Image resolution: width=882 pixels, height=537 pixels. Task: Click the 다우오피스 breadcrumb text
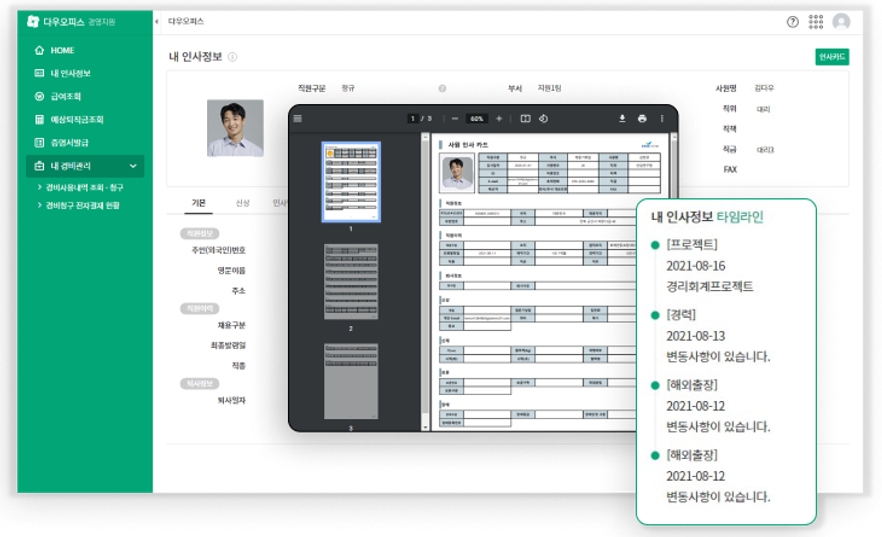186,21
